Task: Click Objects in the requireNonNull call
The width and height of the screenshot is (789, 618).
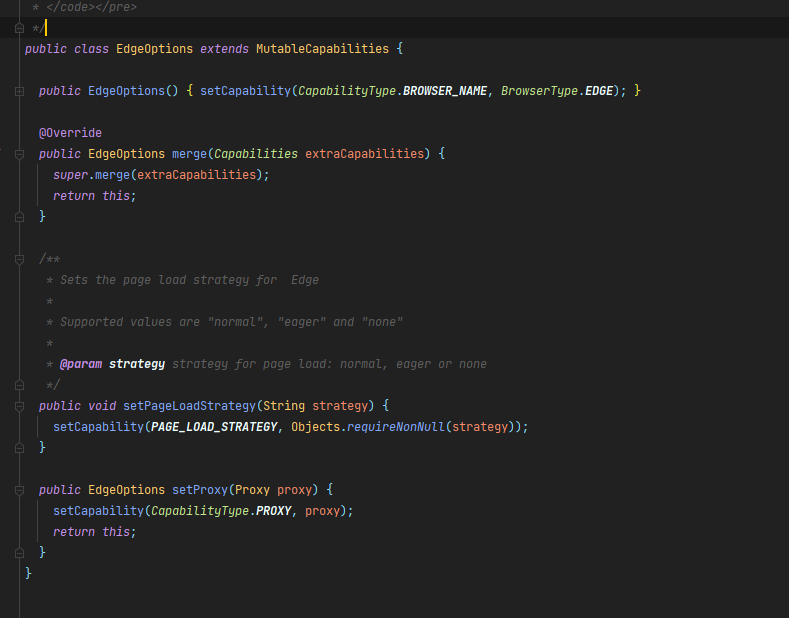Action: [315, 427]
